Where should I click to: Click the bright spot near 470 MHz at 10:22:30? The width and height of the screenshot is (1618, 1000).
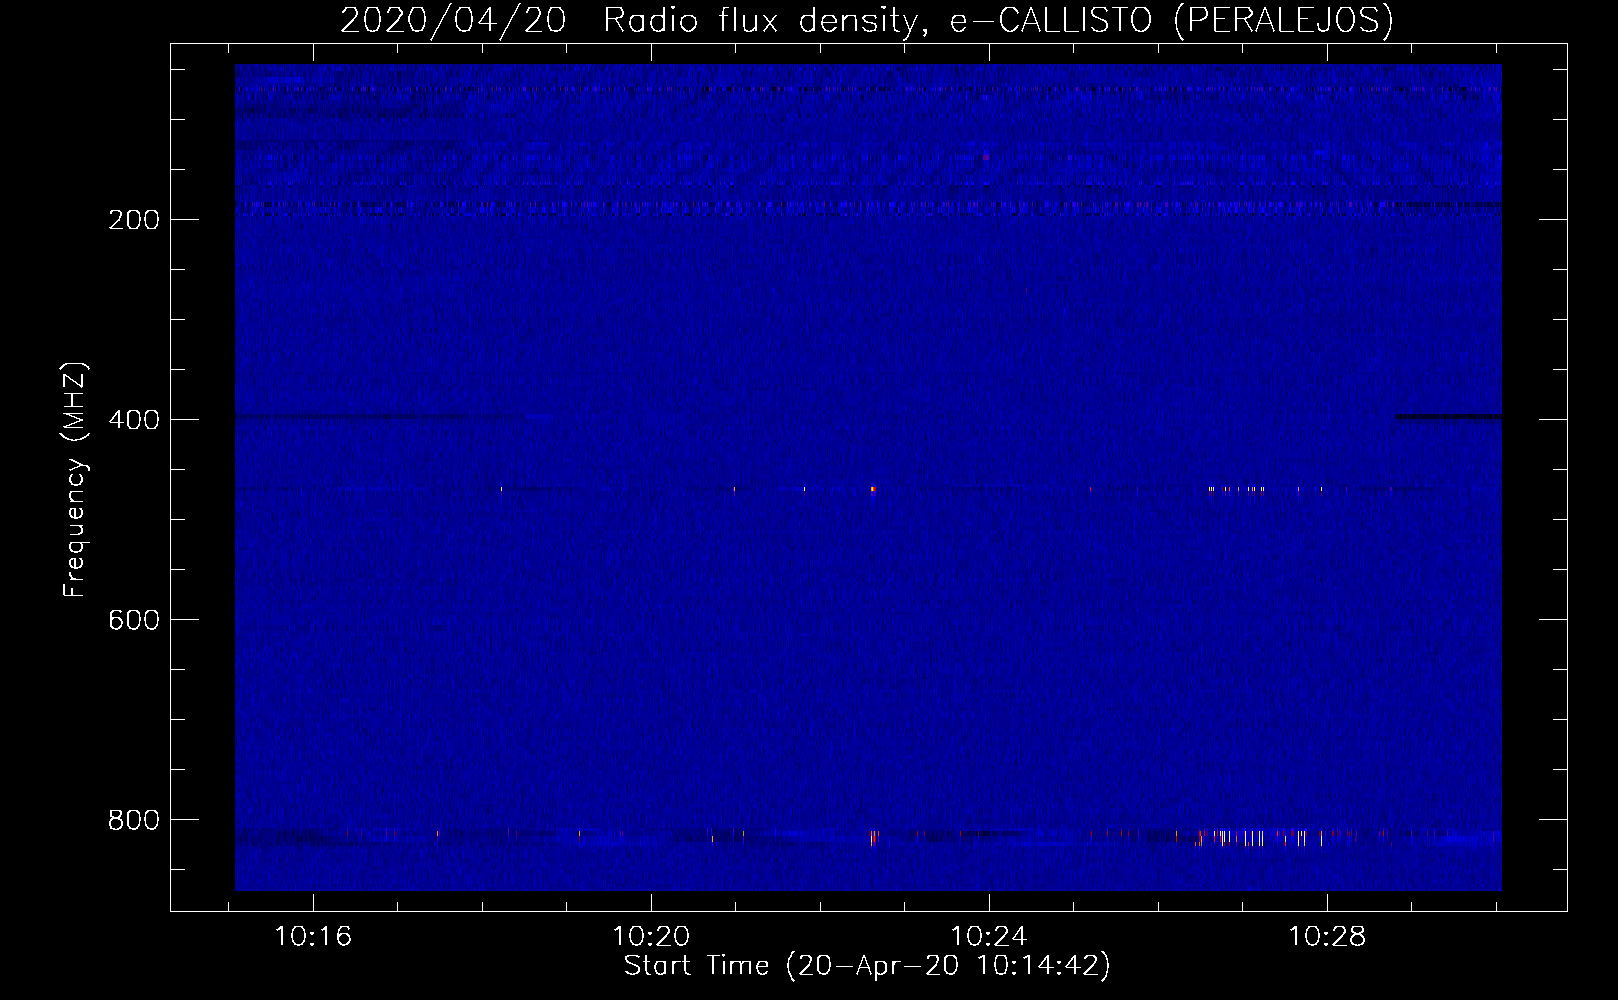tap(872, 490)
